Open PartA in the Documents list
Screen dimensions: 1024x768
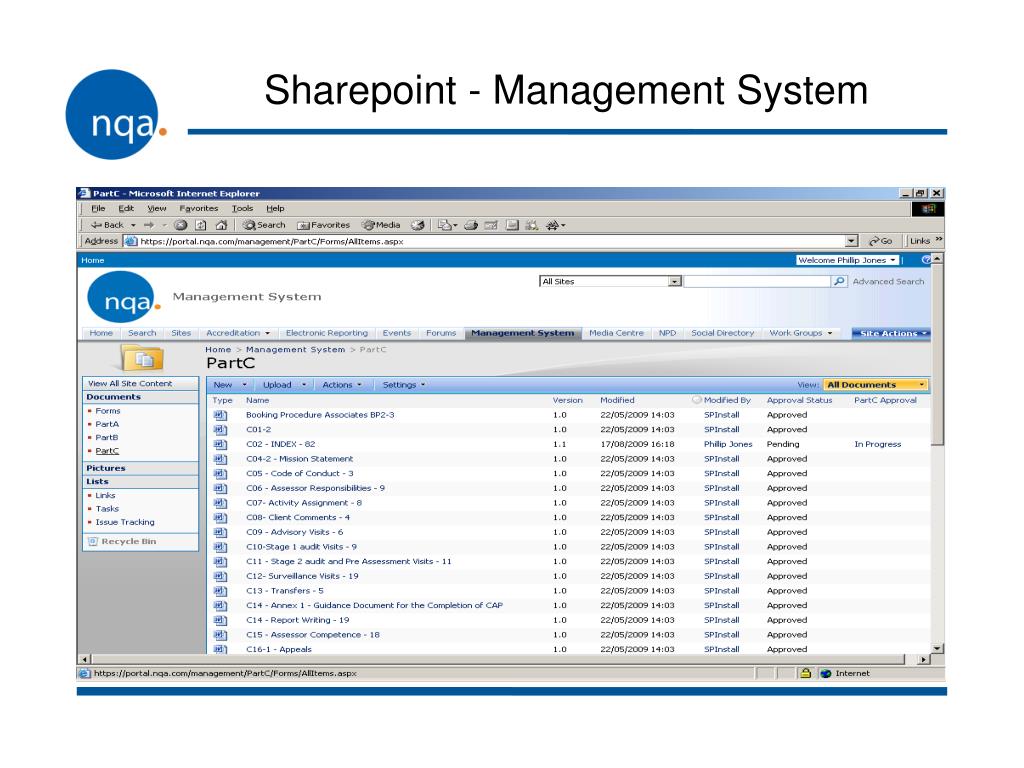click(x=107, y=424)
